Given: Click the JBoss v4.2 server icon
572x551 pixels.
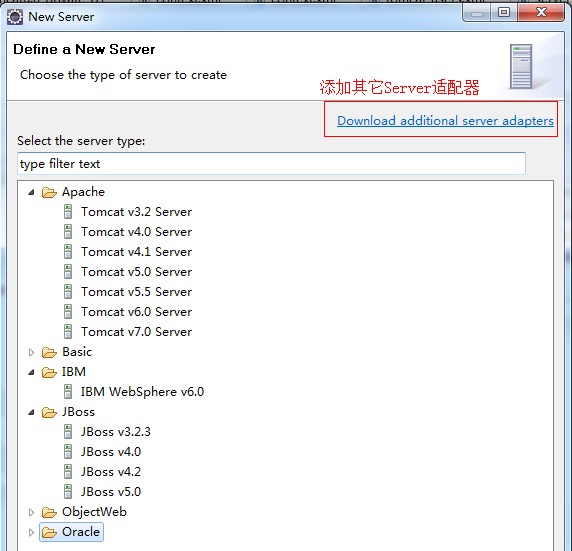Looking at the screenshot, I should pos(68,471).
